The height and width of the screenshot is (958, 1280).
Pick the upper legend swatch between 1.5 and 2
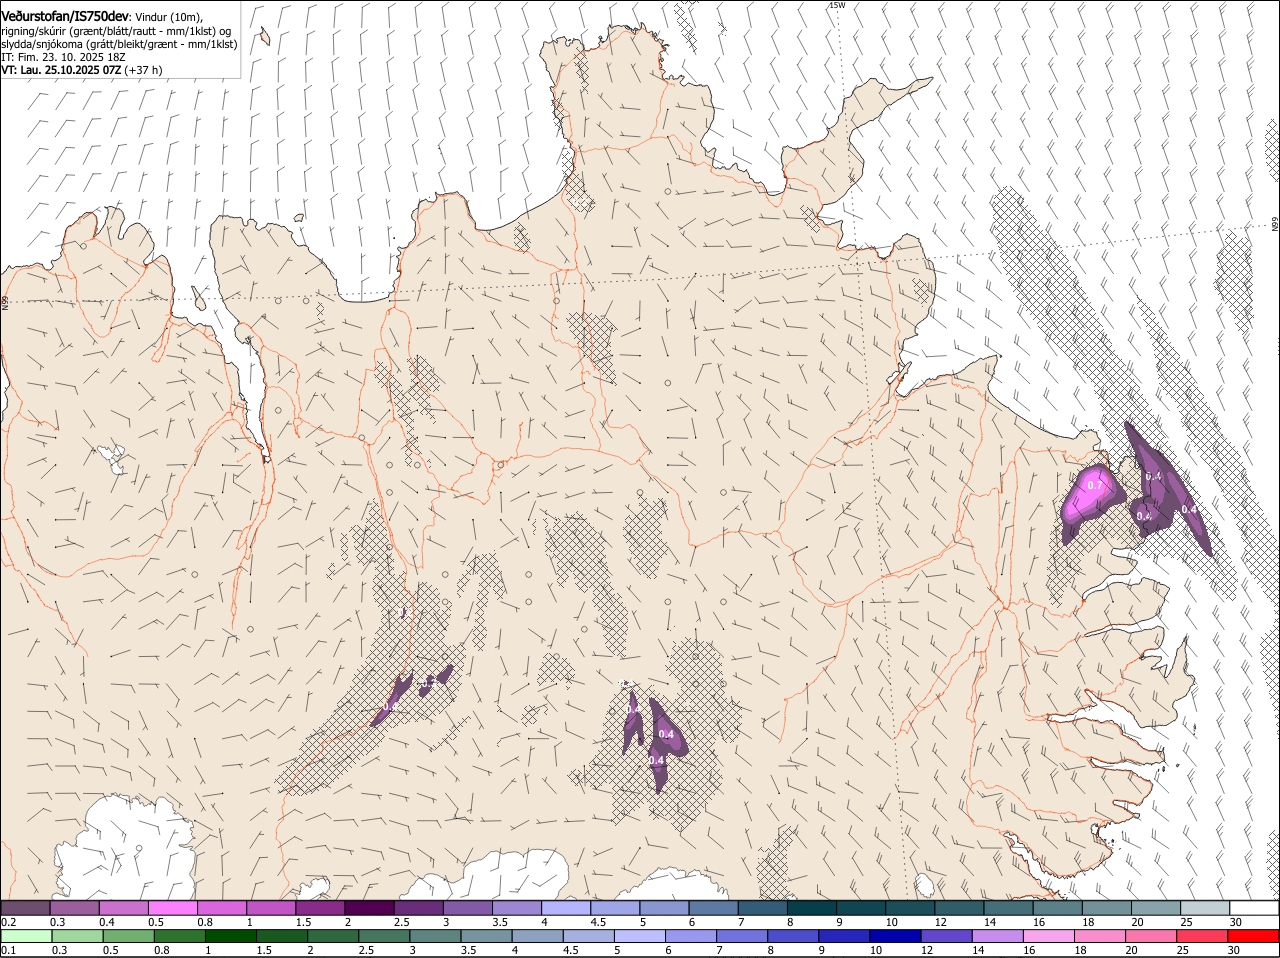point(320,907)
